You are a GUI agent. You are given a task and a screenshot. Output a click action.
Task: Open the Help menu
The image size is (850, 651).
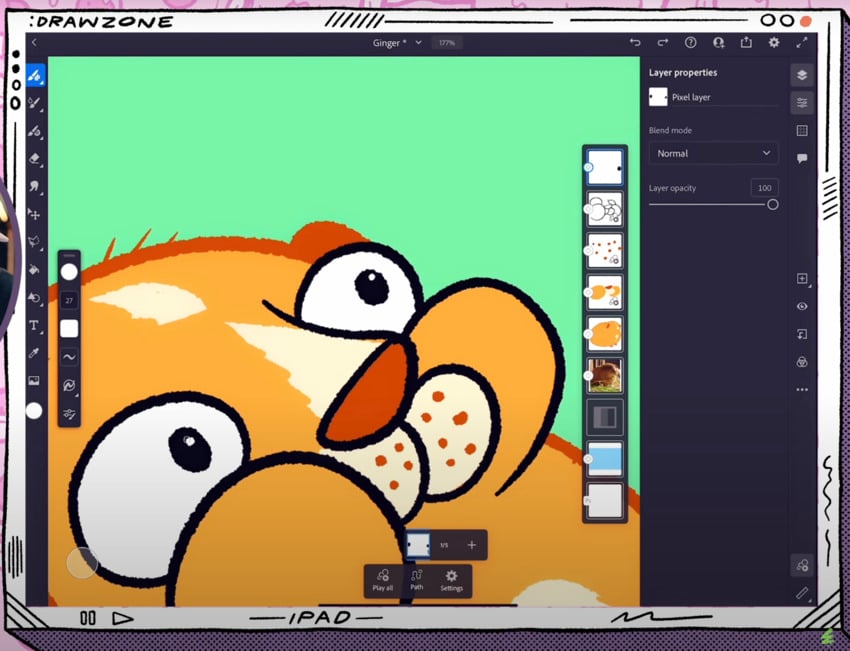pos(690,42)
